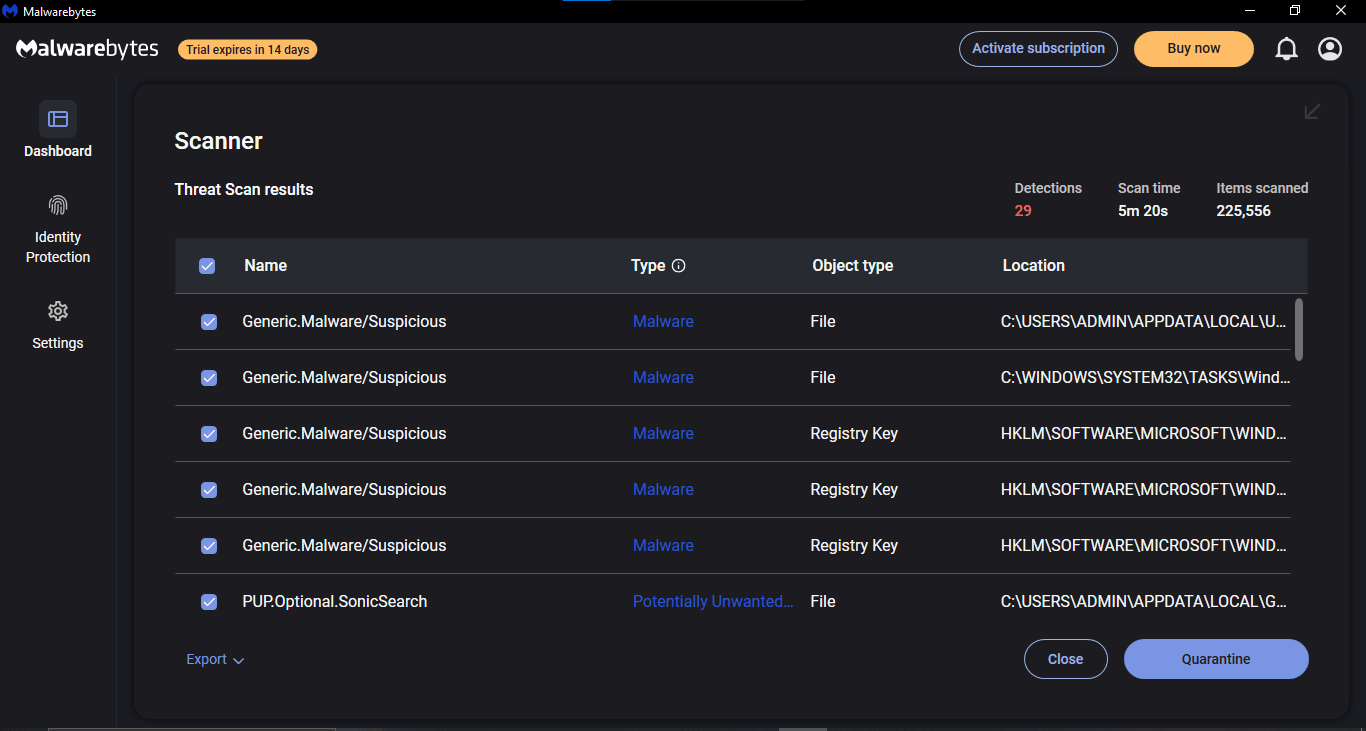1366x731 pixels.
Task: Open notifications bell icon
Action: click(x=1287, y=48)
